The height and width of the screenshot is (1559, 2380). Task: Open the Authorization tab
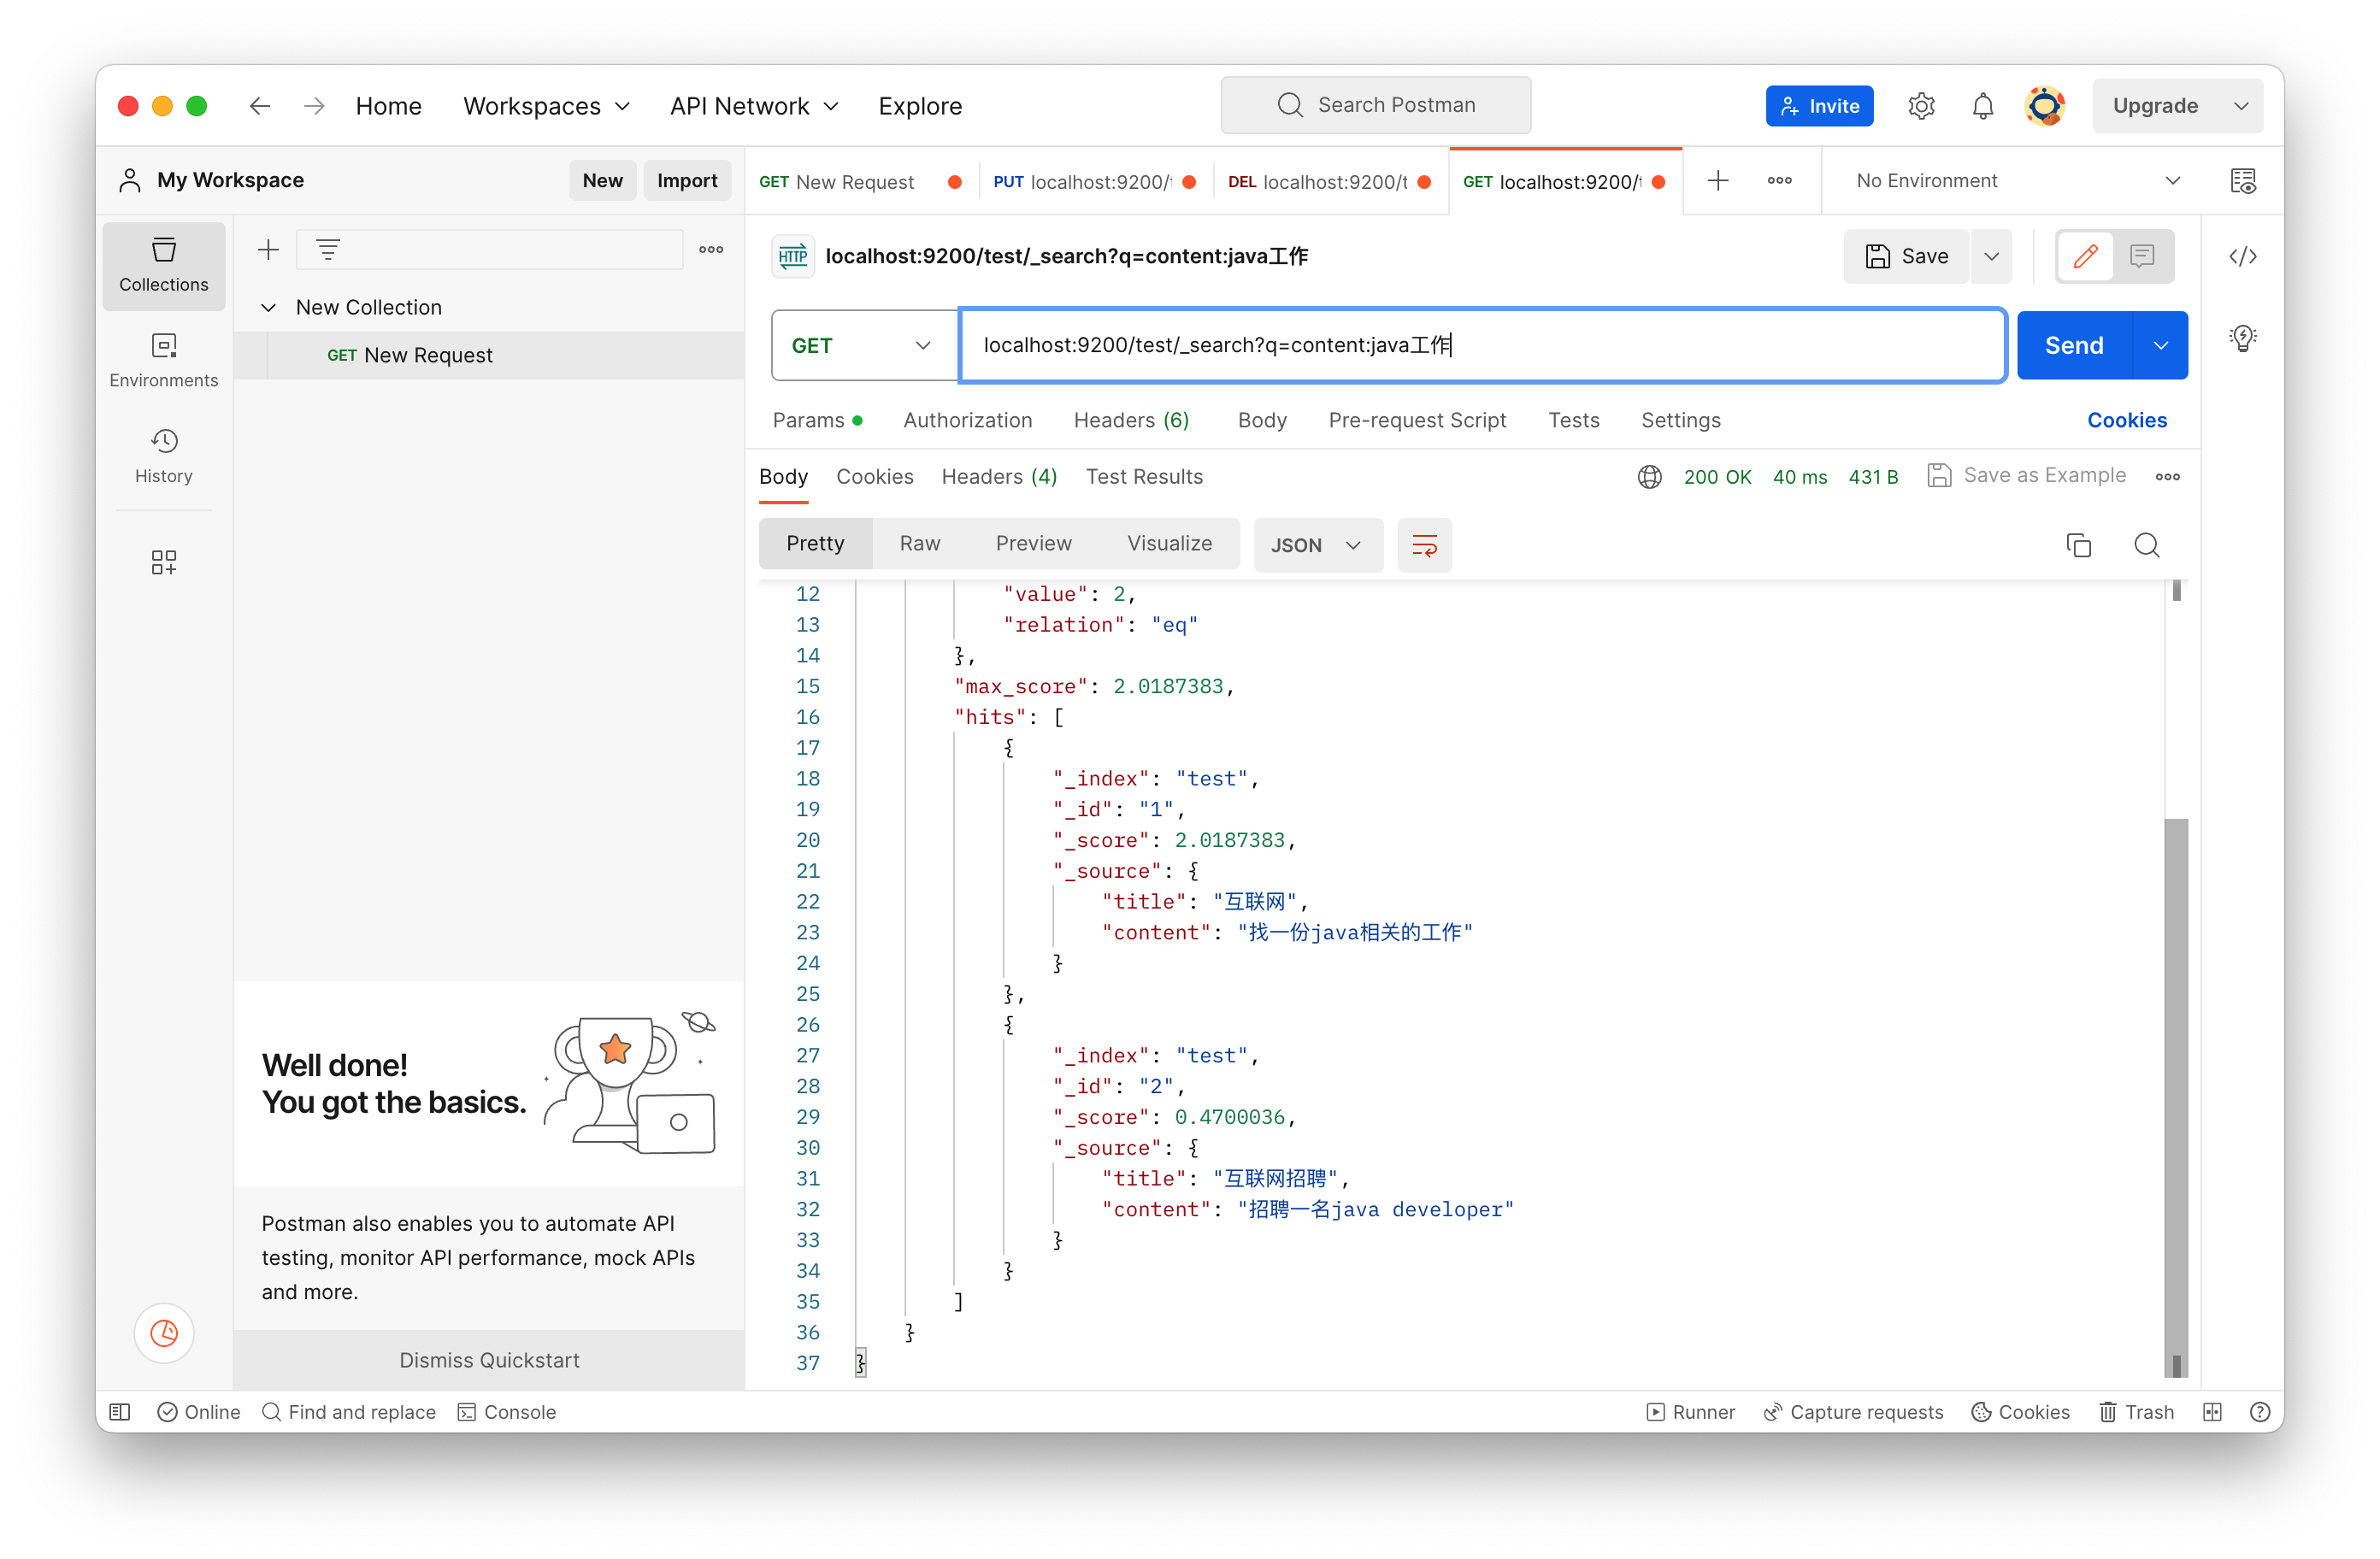point(968,420)
